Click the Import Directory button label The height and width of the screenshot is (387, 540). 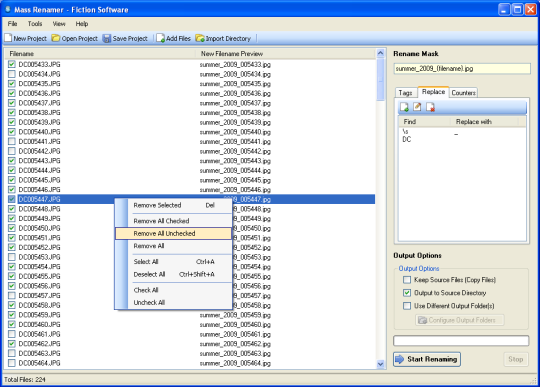coord(228,39)
